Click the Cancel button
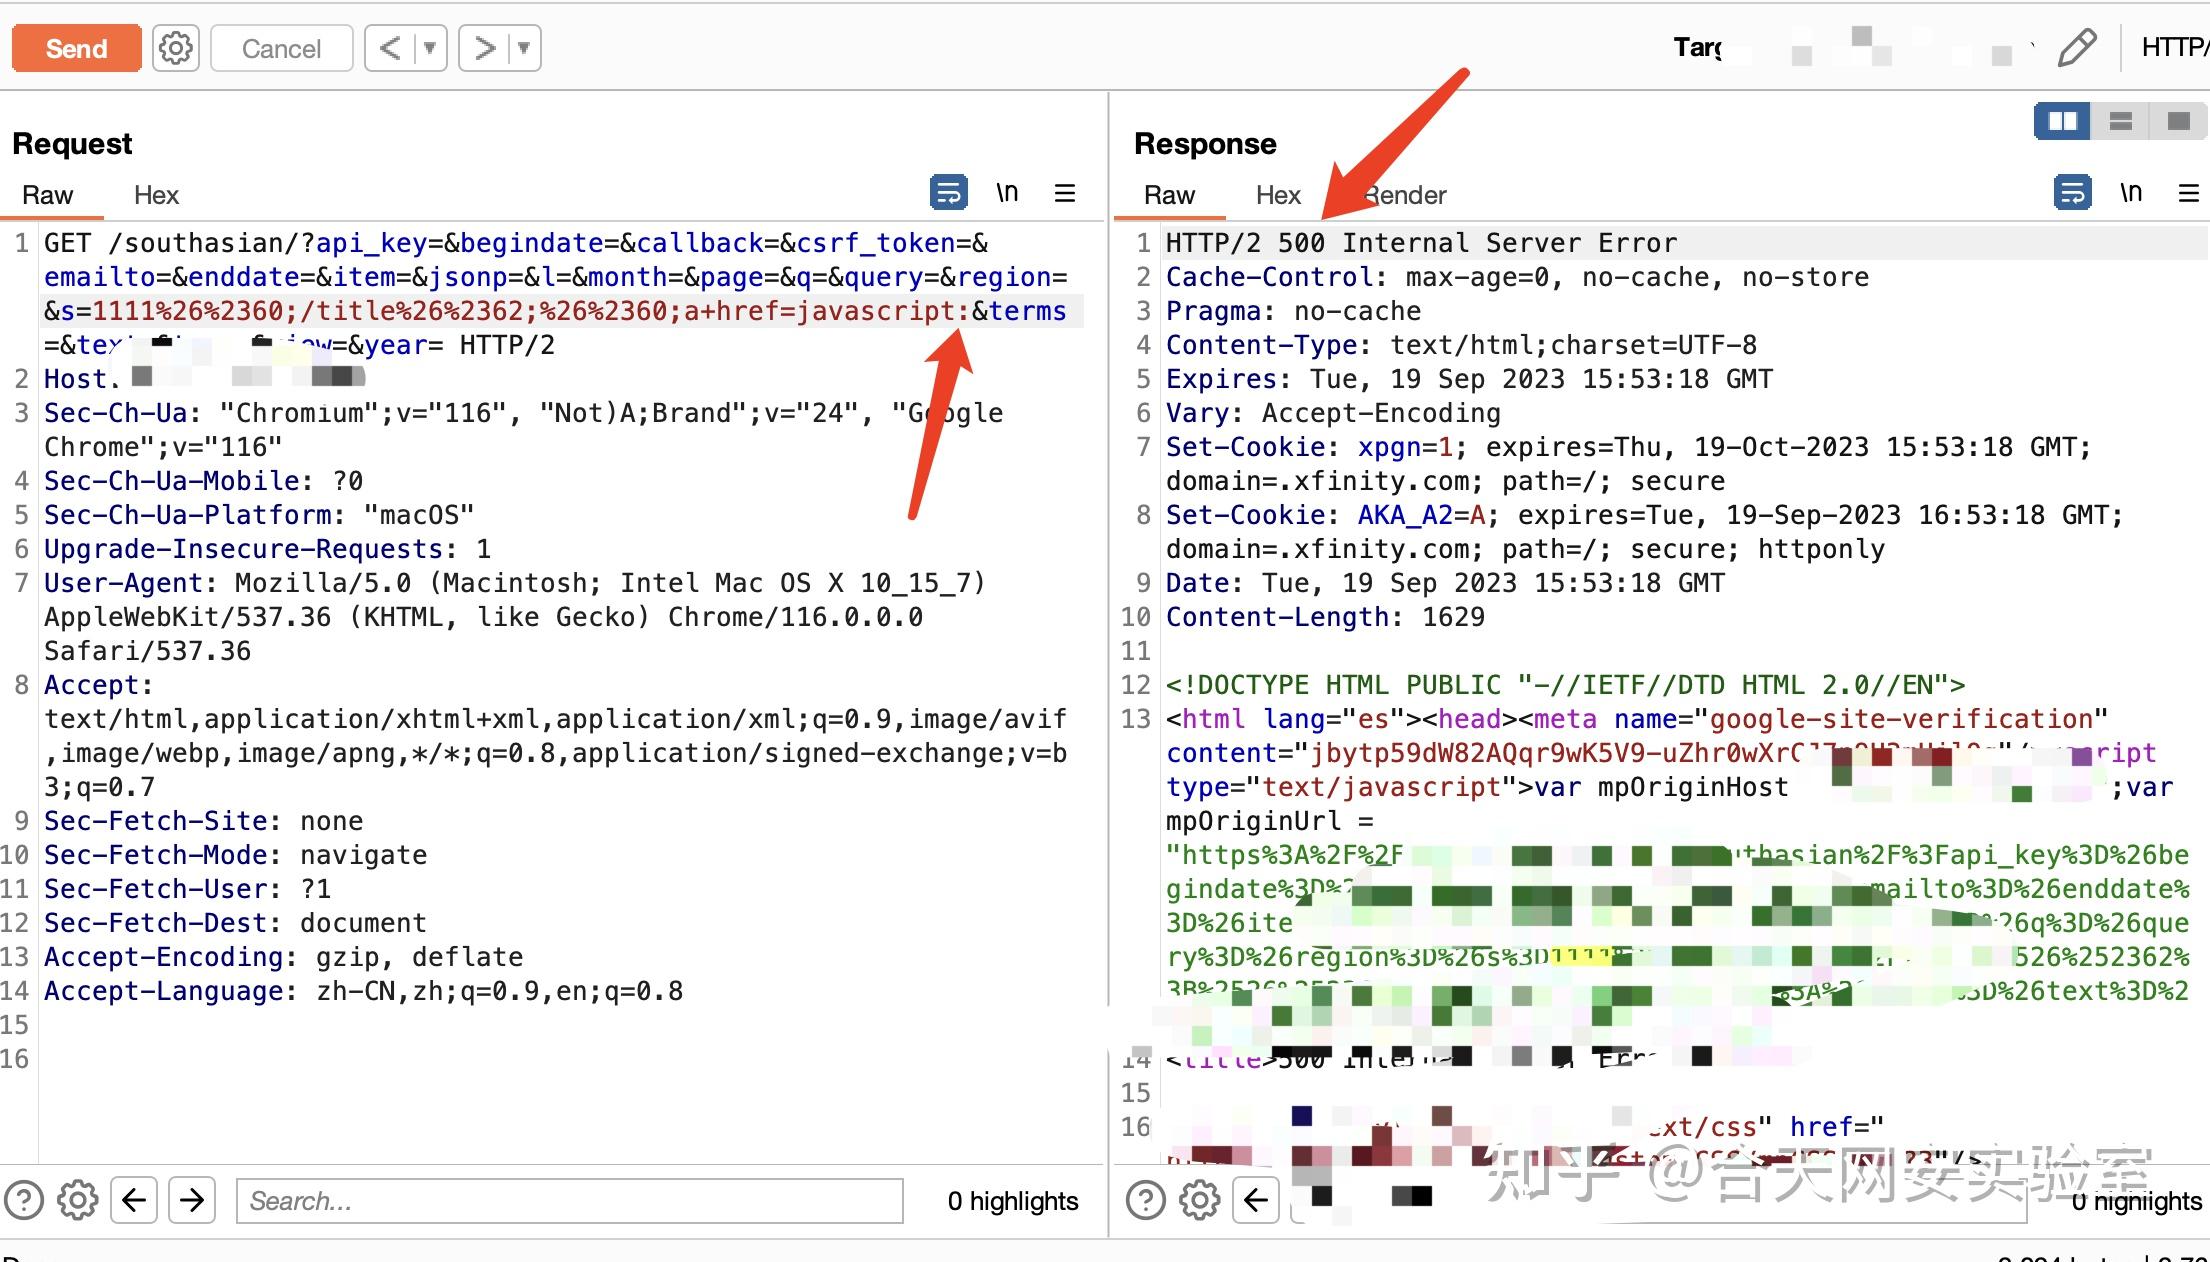 tap(281, 47)
